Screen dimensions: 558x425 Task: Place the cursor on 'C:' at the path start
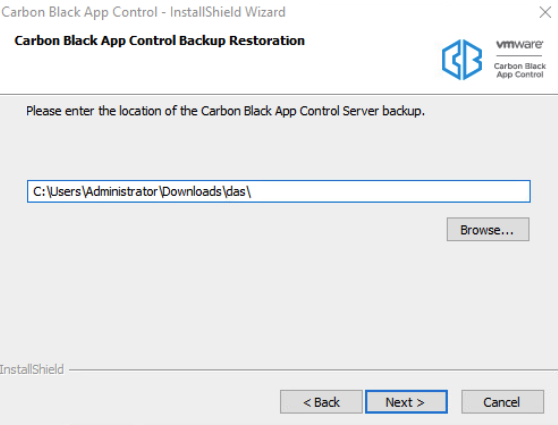(39, 191)
